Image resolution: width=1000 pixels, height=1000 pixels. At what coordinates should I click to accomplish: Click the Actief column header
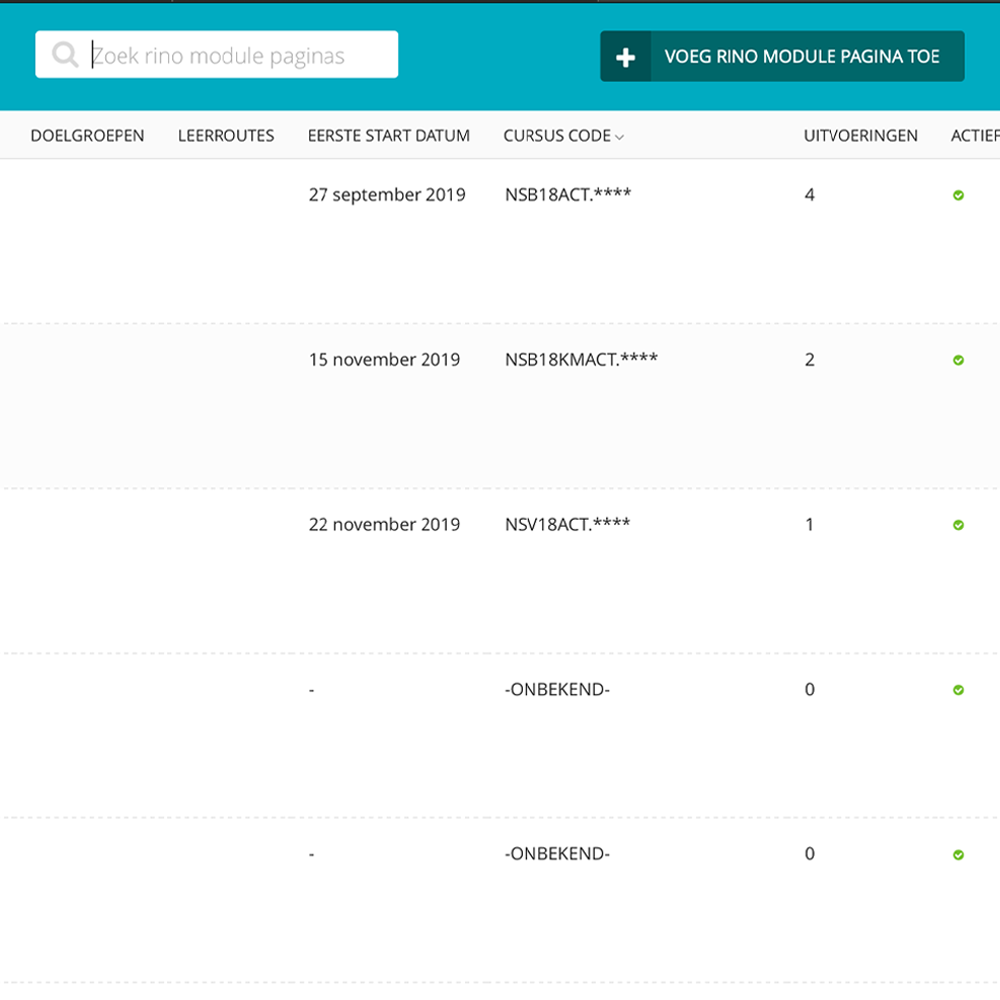[x=974, y=136]
